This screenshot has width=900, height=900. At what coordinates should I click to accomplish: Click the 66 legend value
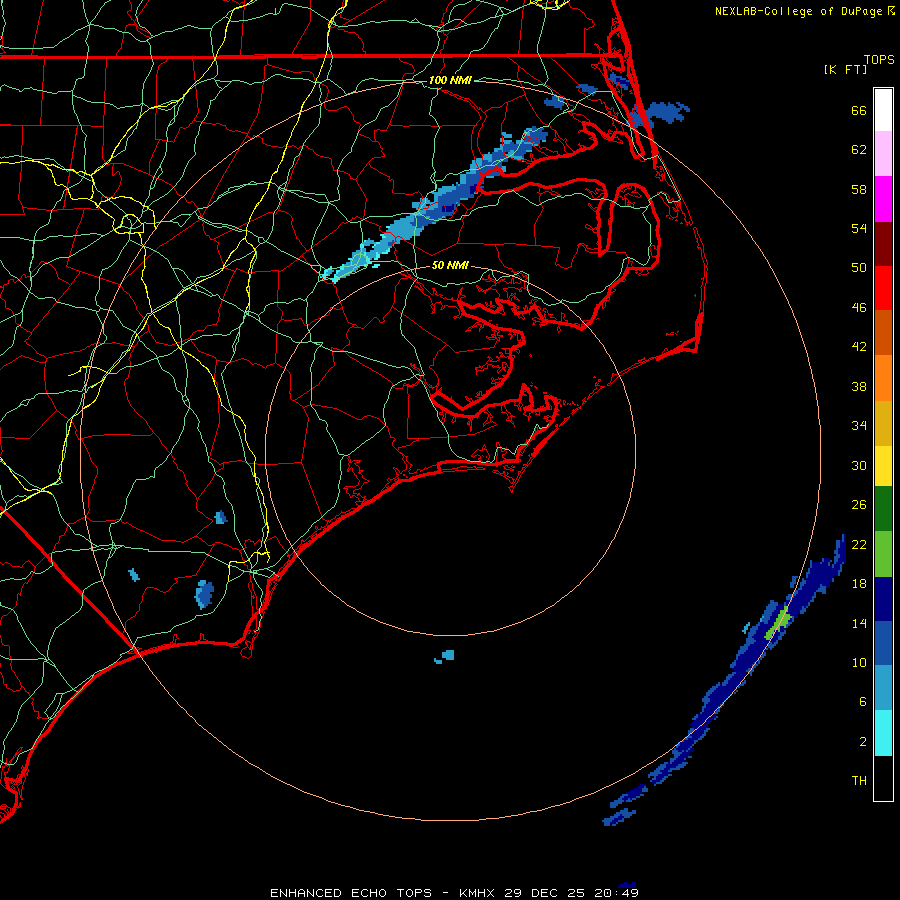point(859,110)
